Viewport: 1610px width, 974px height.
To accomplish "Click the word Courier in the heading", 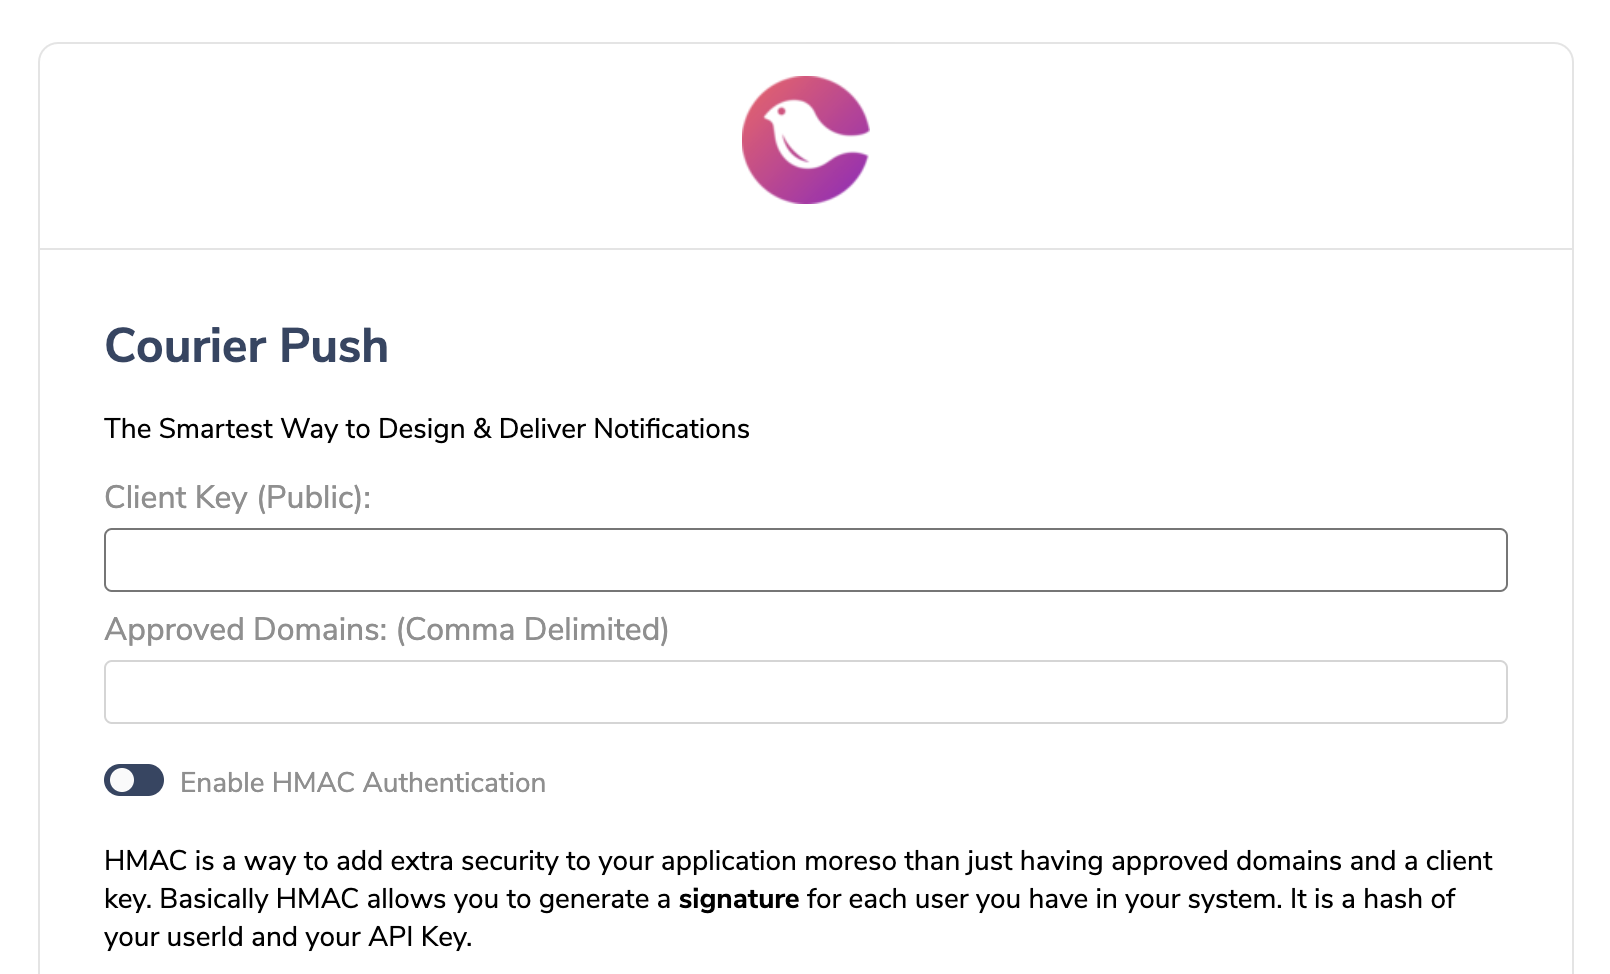I will tap(186, 346).
